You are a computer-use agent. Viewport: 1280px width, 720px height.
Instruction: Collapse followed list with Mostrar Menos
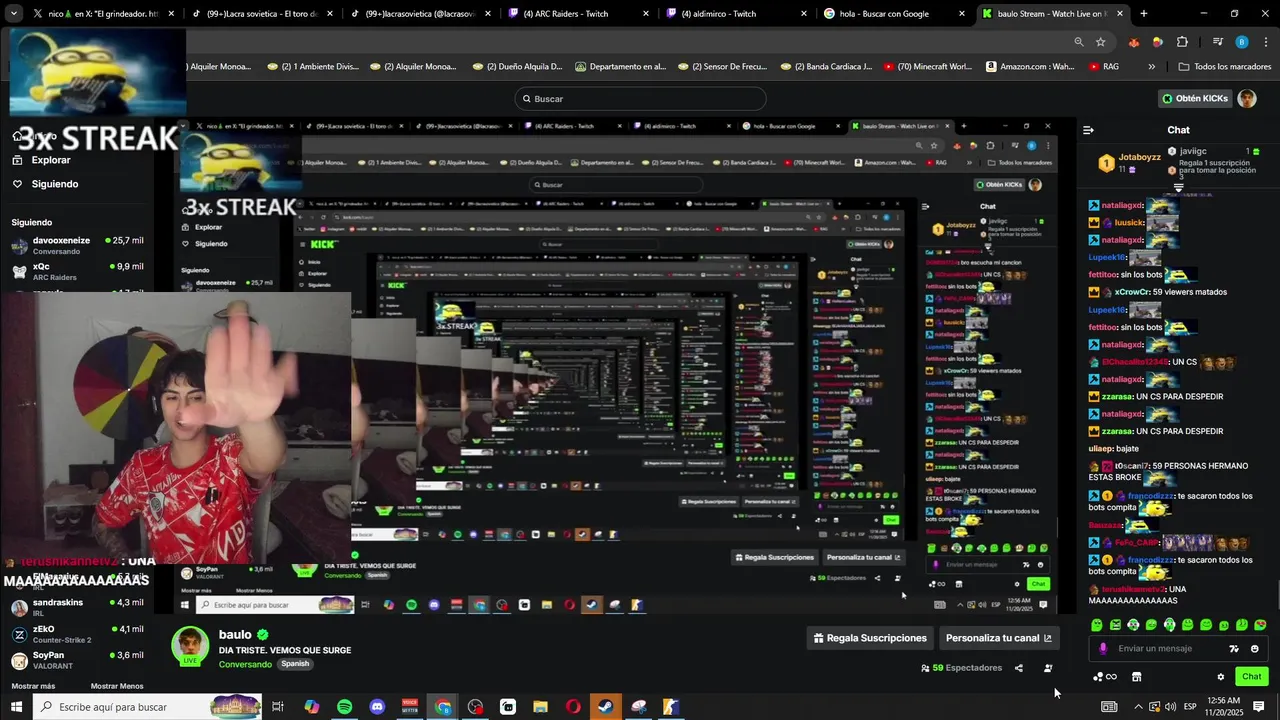tap(117, 686)
